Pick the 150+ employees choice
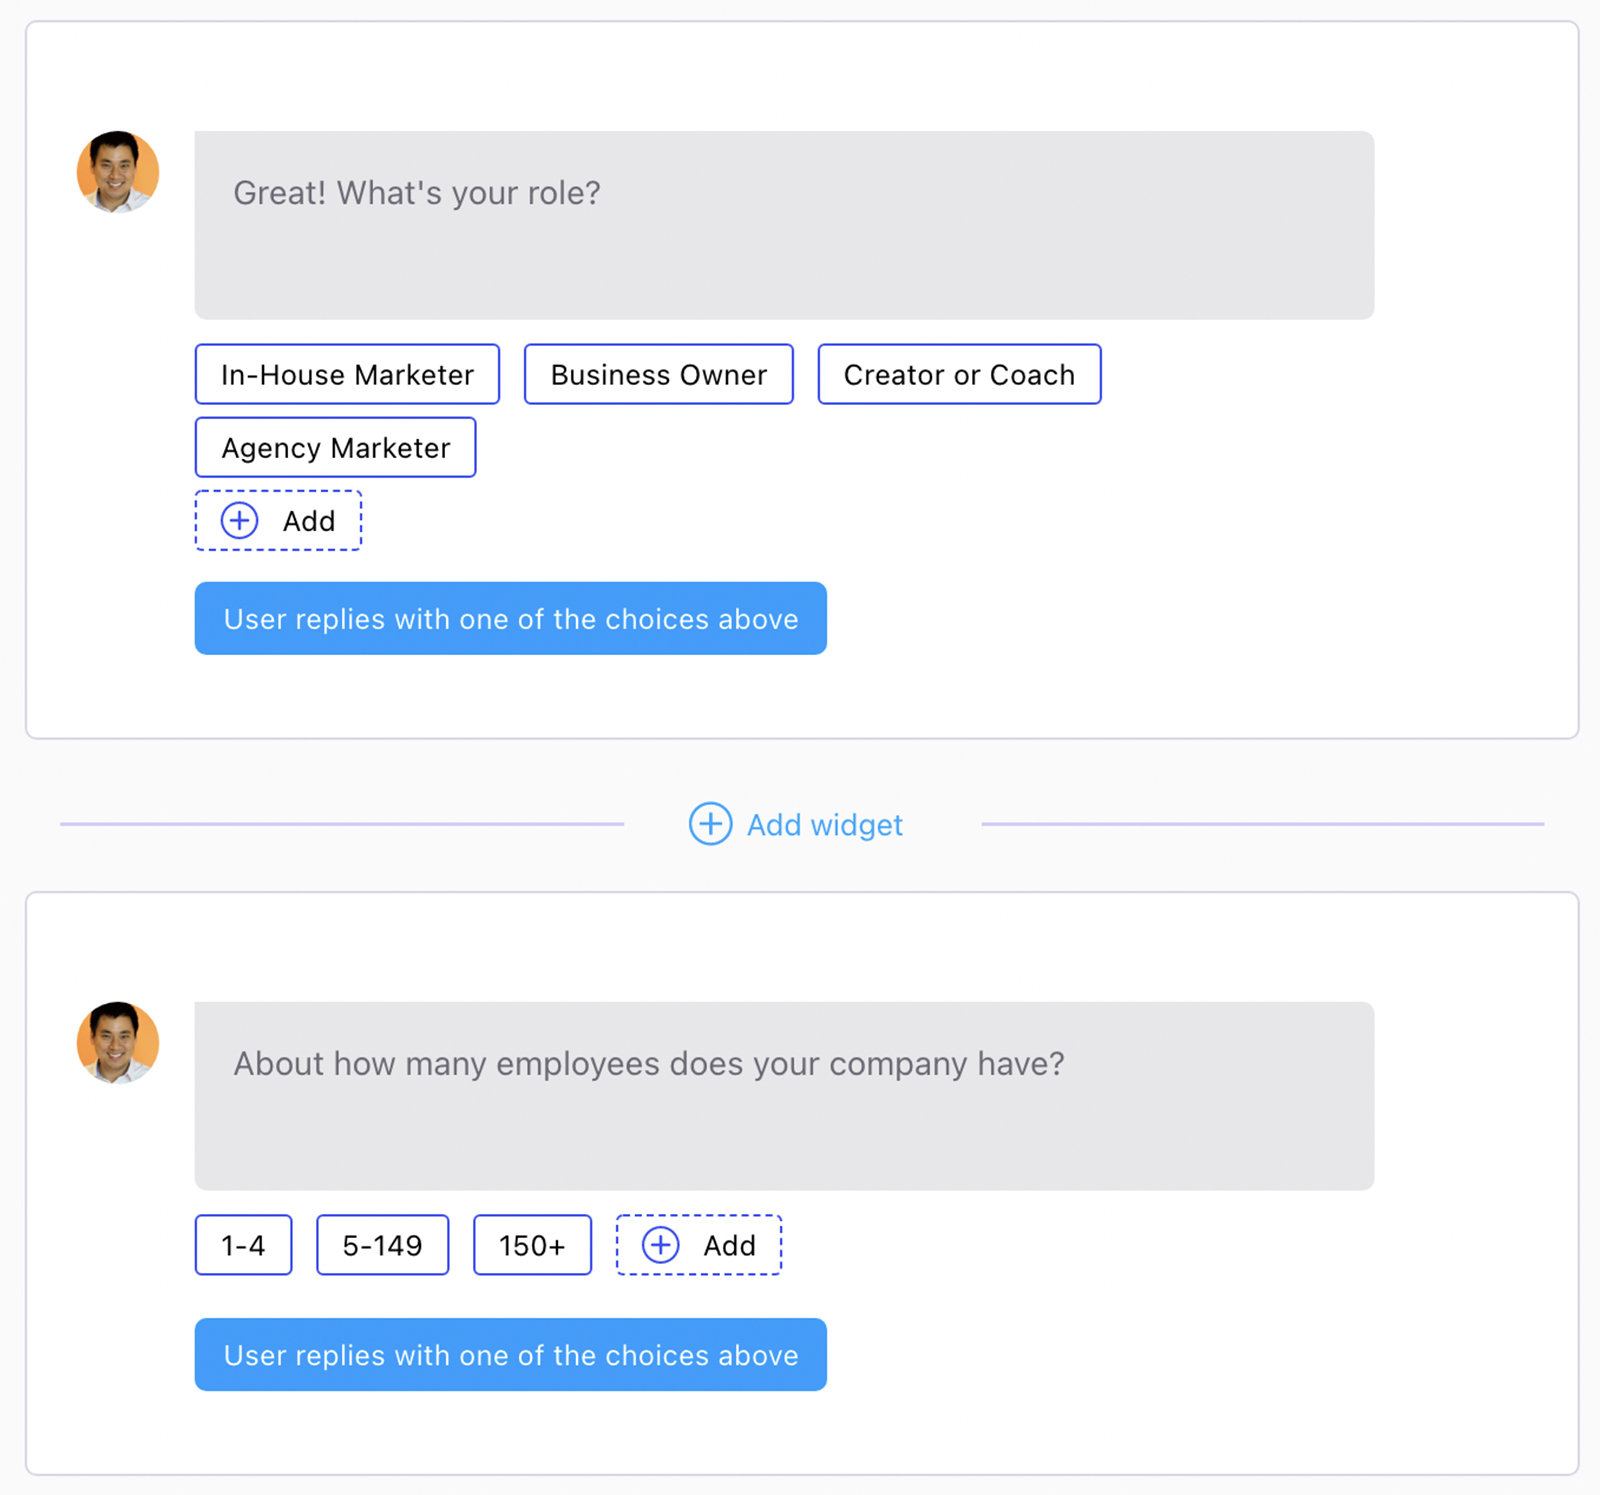This screenshot has width=1600, height=1495. [532, 1245]
